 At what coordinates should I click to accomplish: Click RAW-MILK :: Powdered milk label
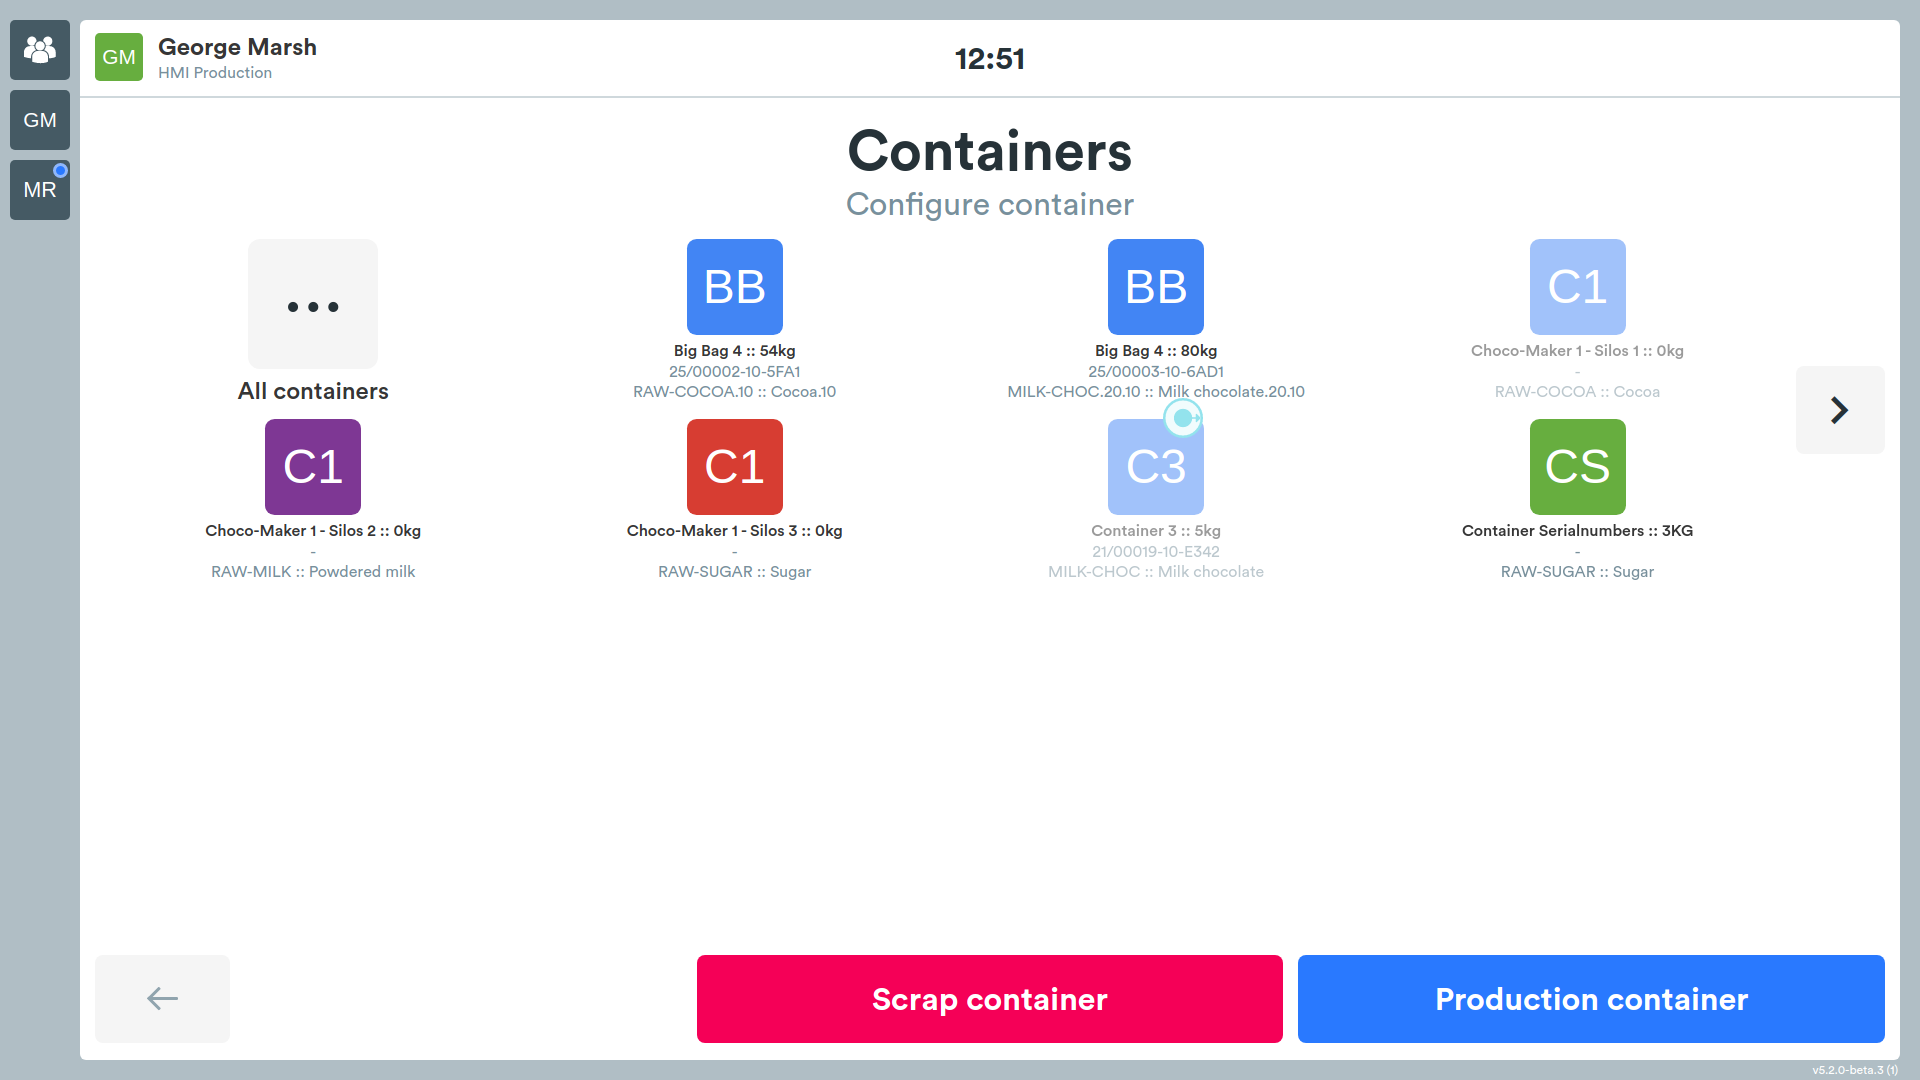point(313,572)
